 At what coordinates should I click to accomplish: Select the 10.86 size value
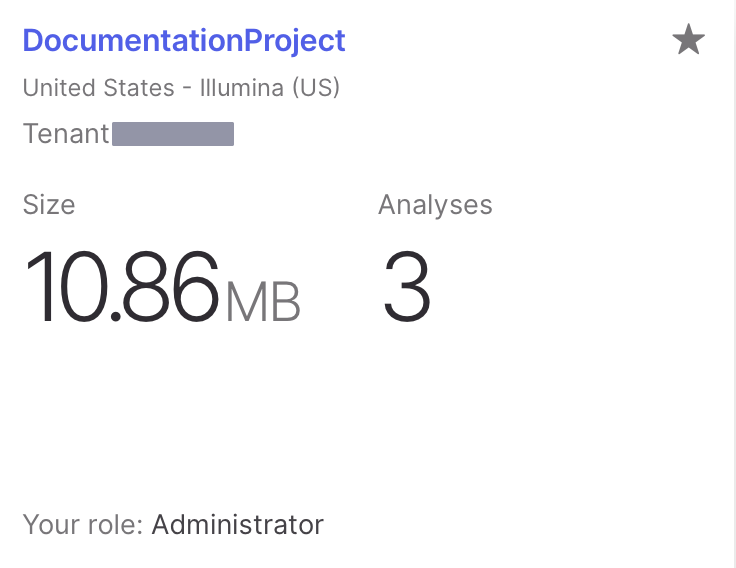[120, 288]
